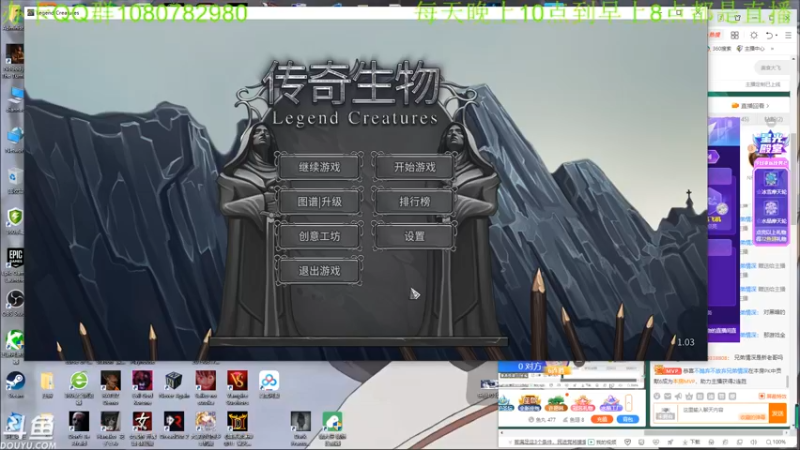
Task: Click 退出游戏 to quit the game
Action: pos(319,271)
